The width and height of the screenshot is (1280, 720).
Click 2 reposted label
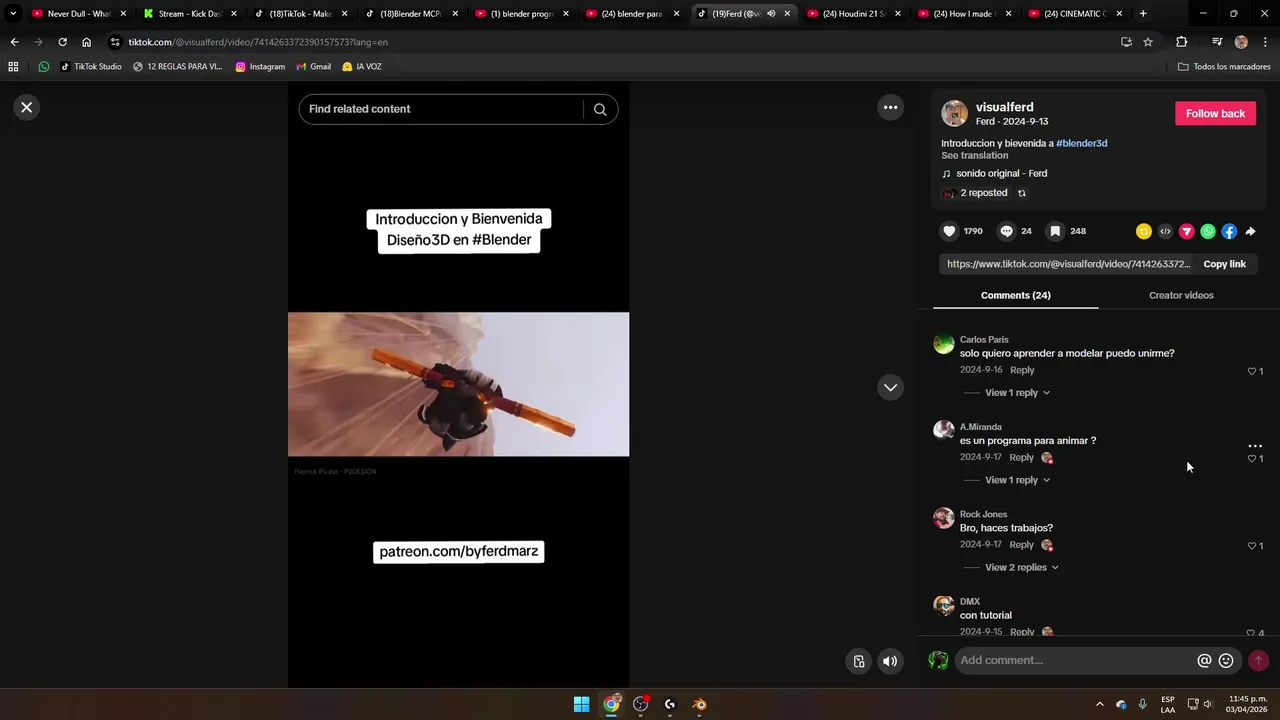tap(983, 193)
